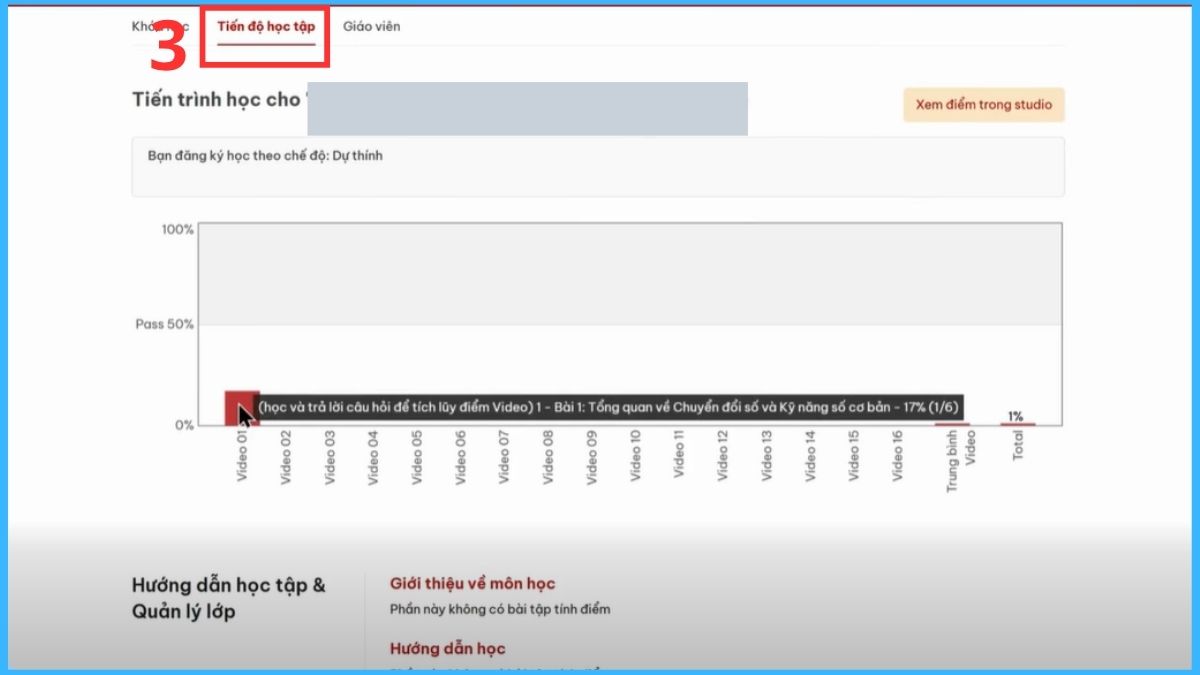
Task: Click the Trung bình Video axis label
Action: 961,462
